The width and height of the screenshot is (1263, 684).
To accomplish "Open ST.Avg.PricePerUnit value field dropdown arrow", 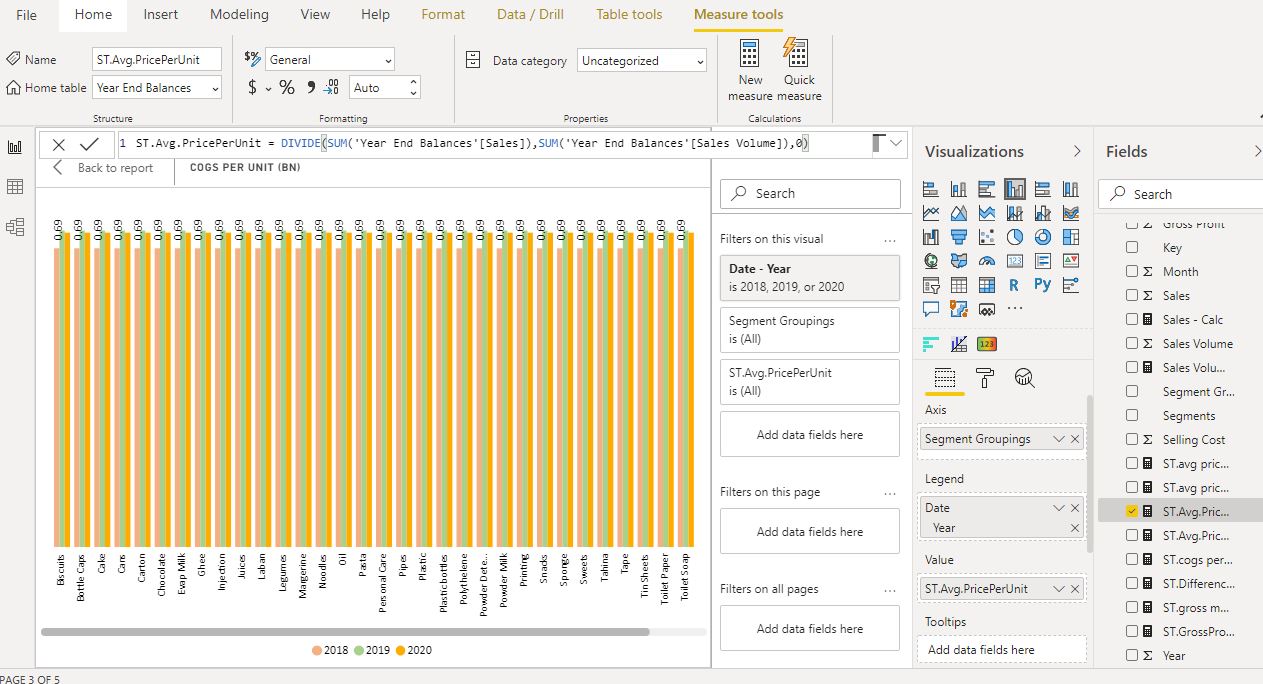I will click(1059, 589).
